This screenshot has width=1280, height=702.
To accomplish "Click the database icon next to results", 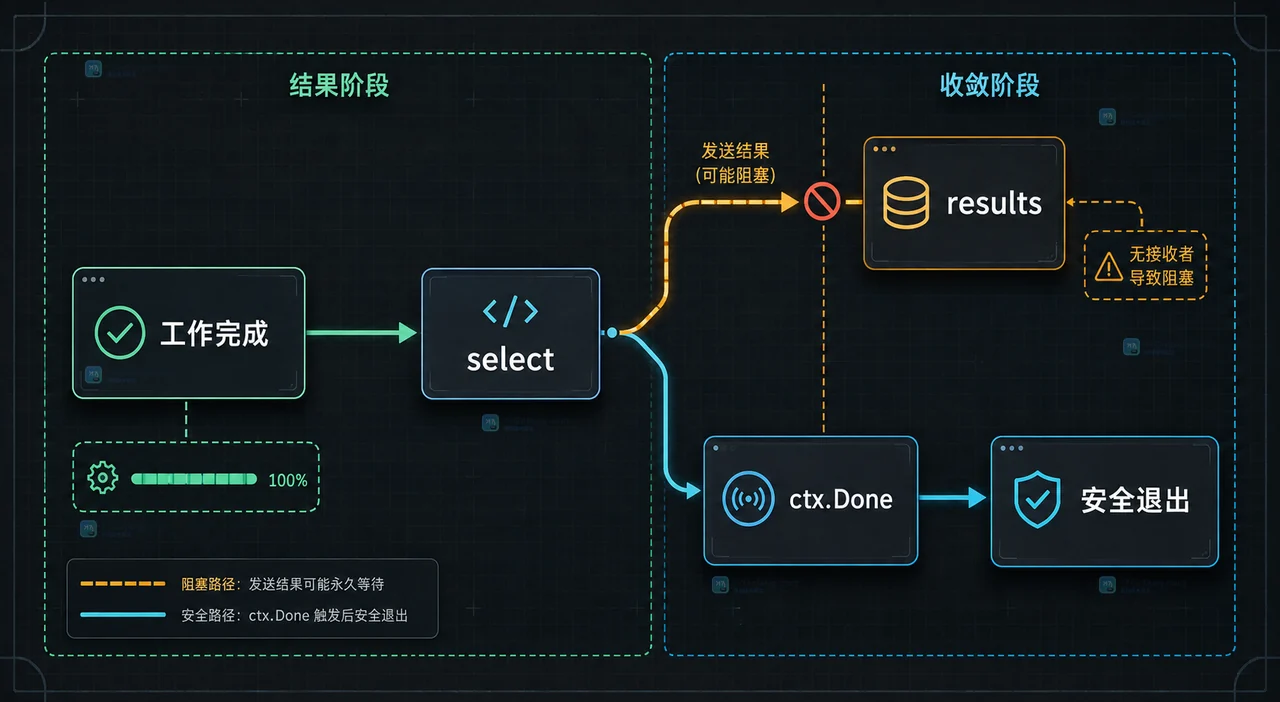I will 907,203.
